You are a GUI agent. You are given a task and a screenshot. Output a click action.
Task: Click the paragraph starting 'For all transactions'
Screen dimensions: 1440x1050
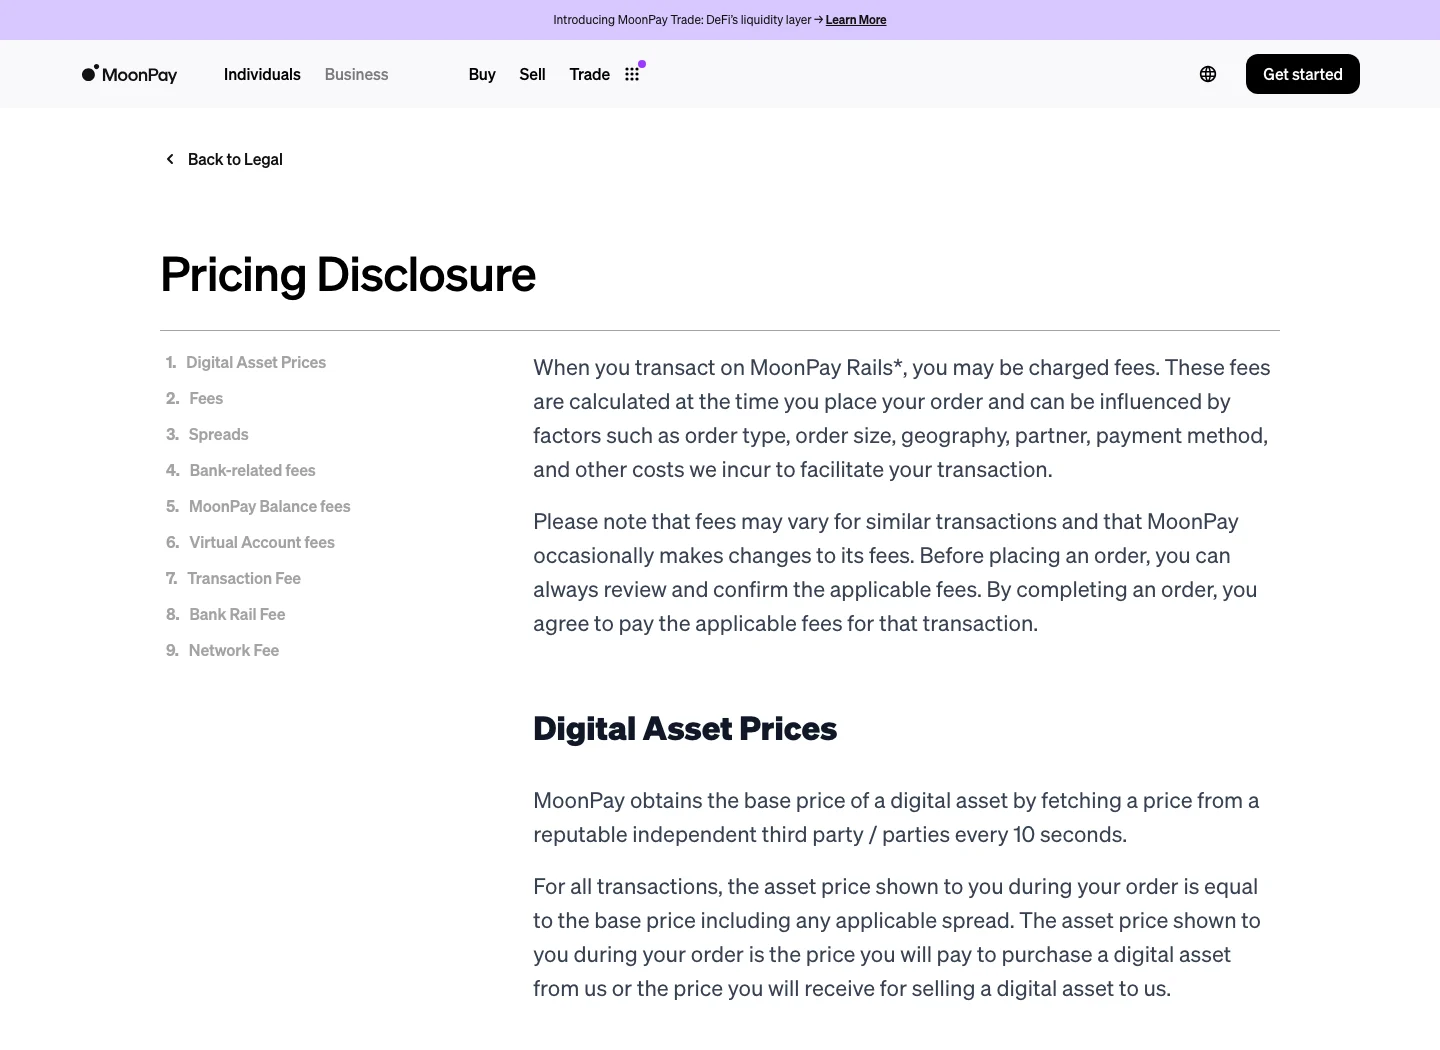click(x=897, y=937)
